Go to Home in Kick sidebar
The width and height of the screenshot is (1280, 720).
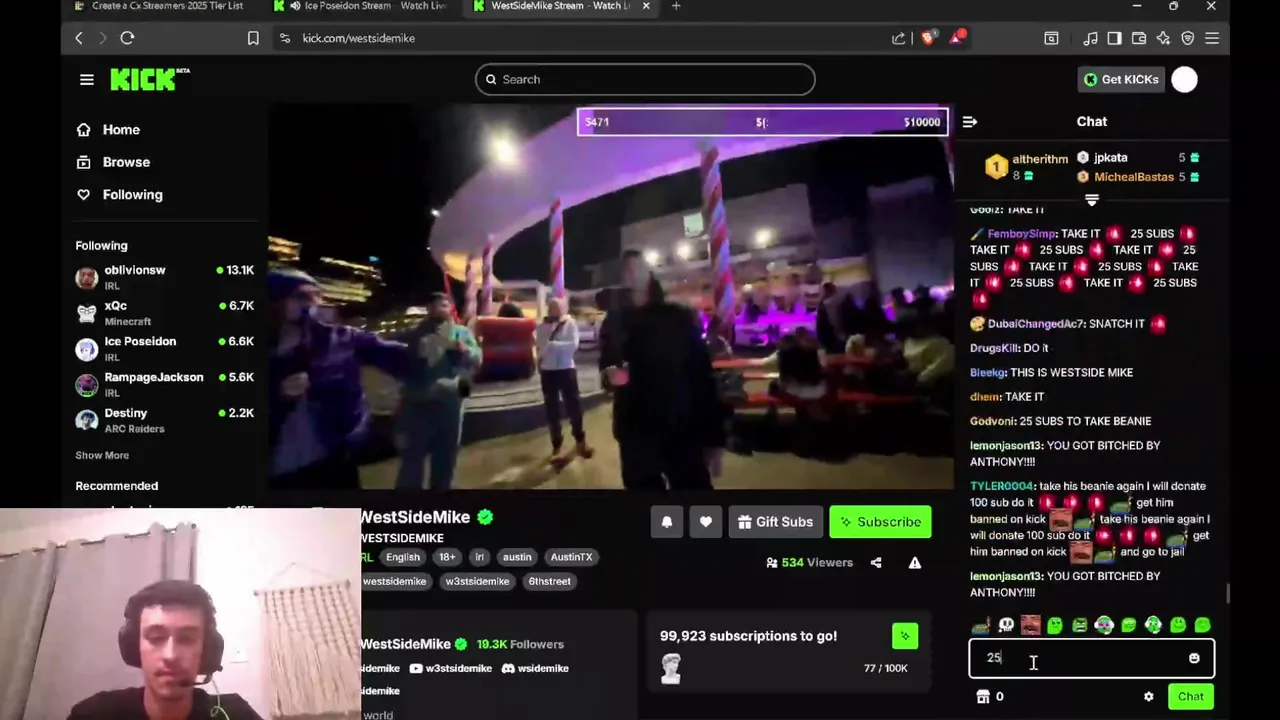[x=108, y=130]
